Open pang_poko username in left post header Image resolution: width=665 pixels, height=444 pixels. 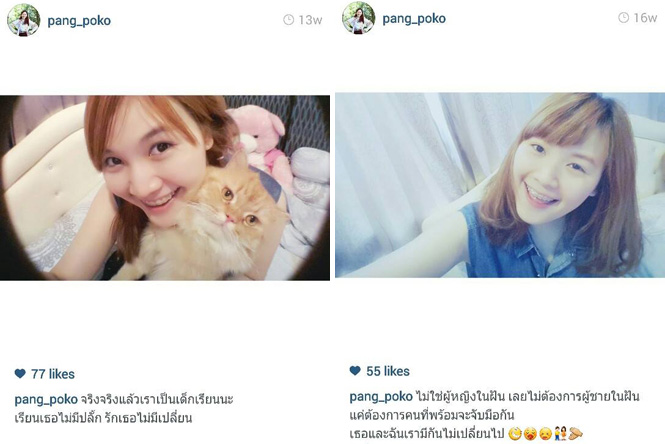(79, 20)
